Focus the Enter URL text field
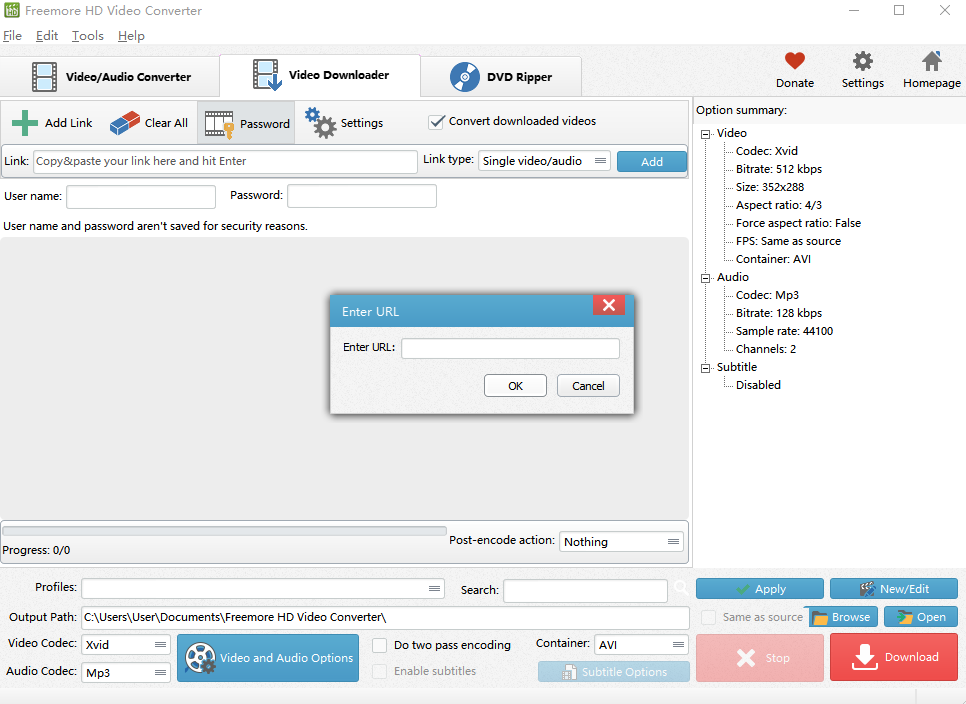 [x=510, y=348]
